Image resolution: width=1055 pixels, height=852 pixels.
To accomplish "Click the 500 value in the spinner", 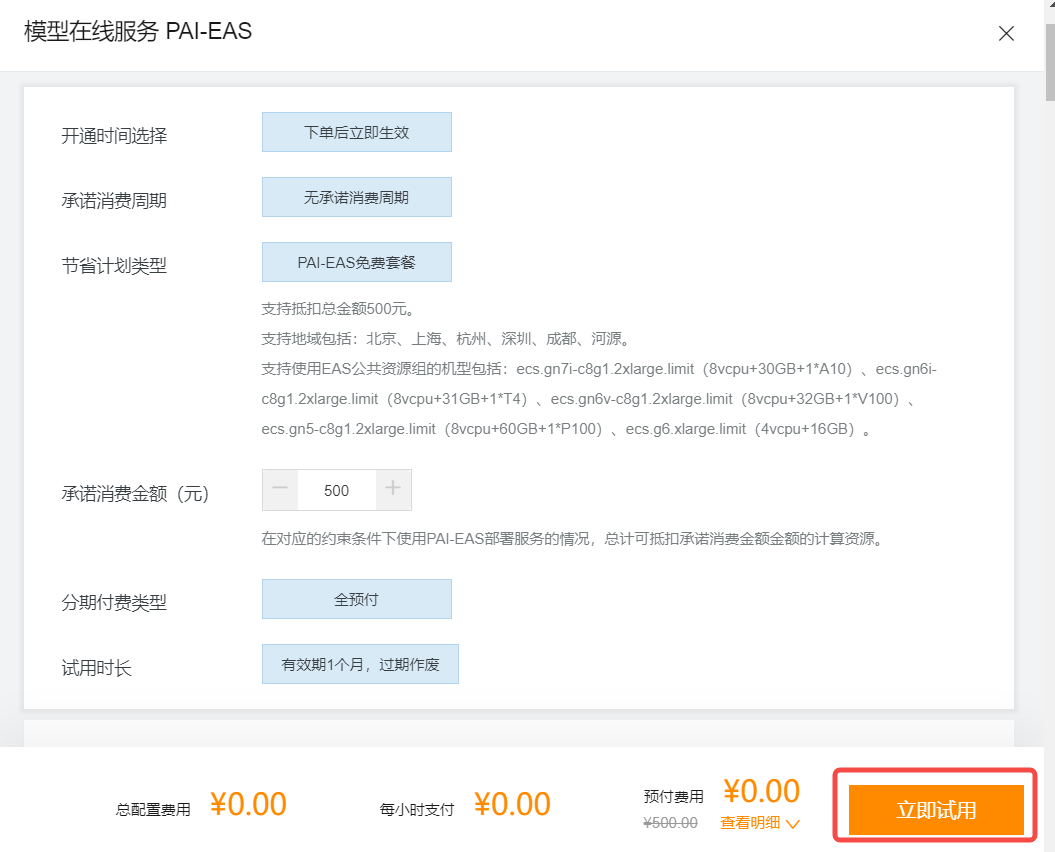I will click(x=337, y=489).
